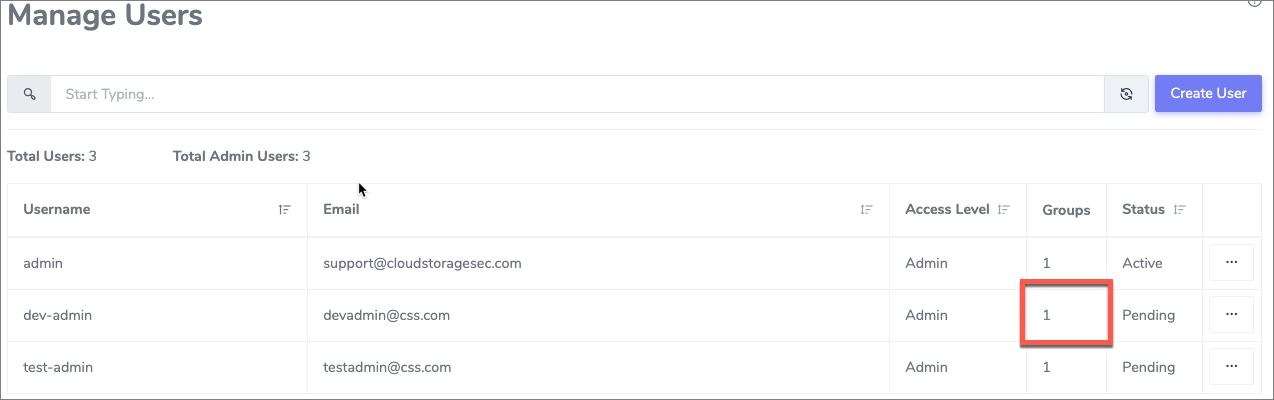Focus the Start Typing search field
The width and height of the screenshot is (1274, 400).
click(x=577, y=94)
